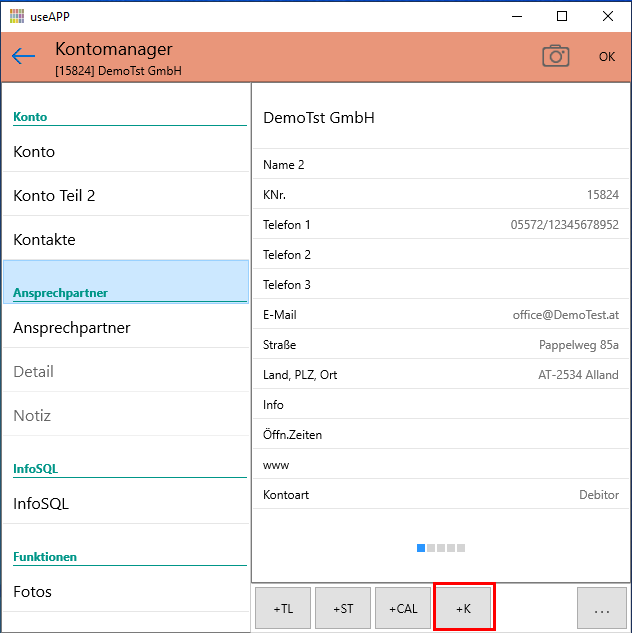Click the Telefon 1 field row
The height and width of the screenshot is (633, 632).
(x=440, y=225)
